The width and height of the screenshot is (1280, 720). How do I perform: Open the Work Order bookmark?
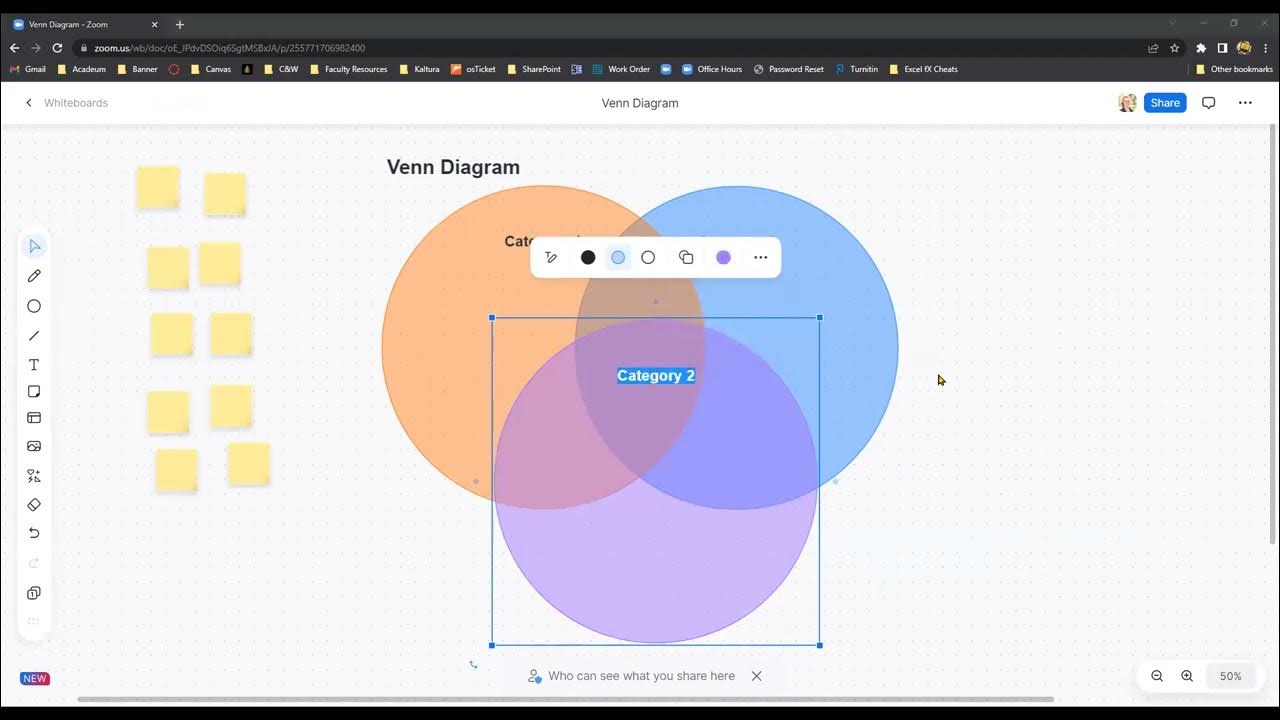pos(621,69)
